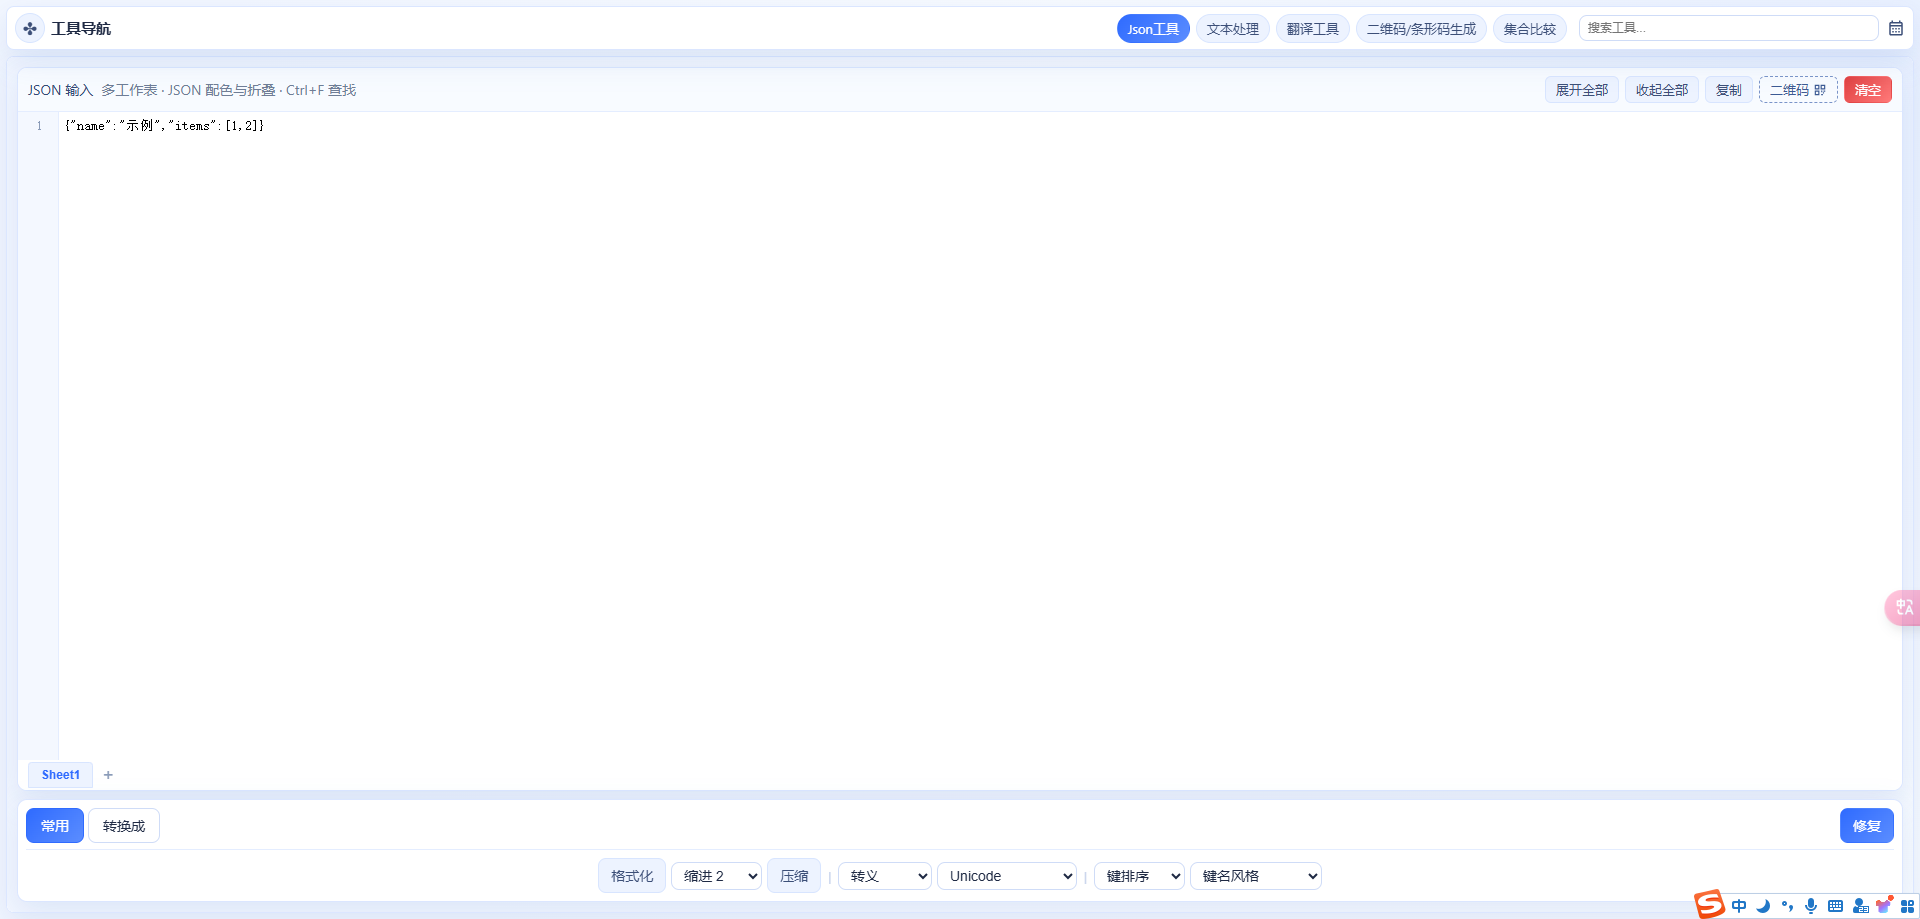Image resolution: width=1920 pixels, height=919 pixels.
Task: Click the Sogou user account icon
Action: [1860, 906]
